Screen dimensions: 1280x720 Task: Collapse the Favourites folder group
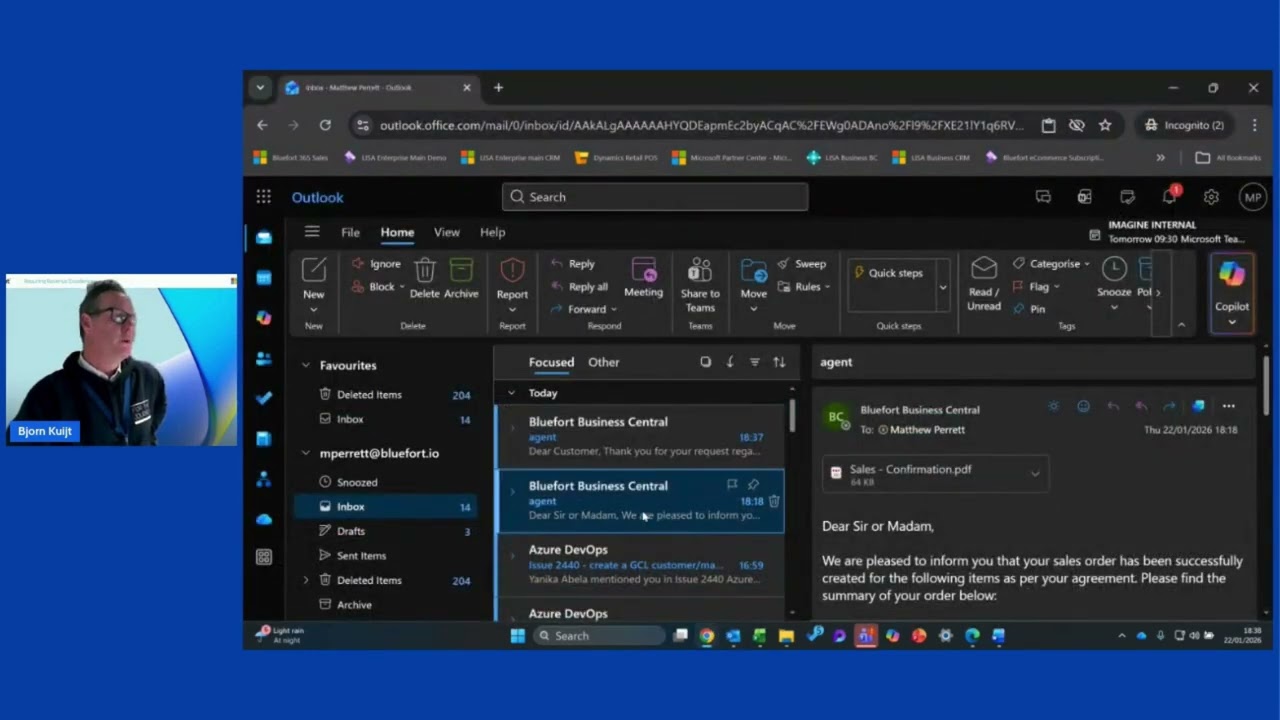pos(306,365)
